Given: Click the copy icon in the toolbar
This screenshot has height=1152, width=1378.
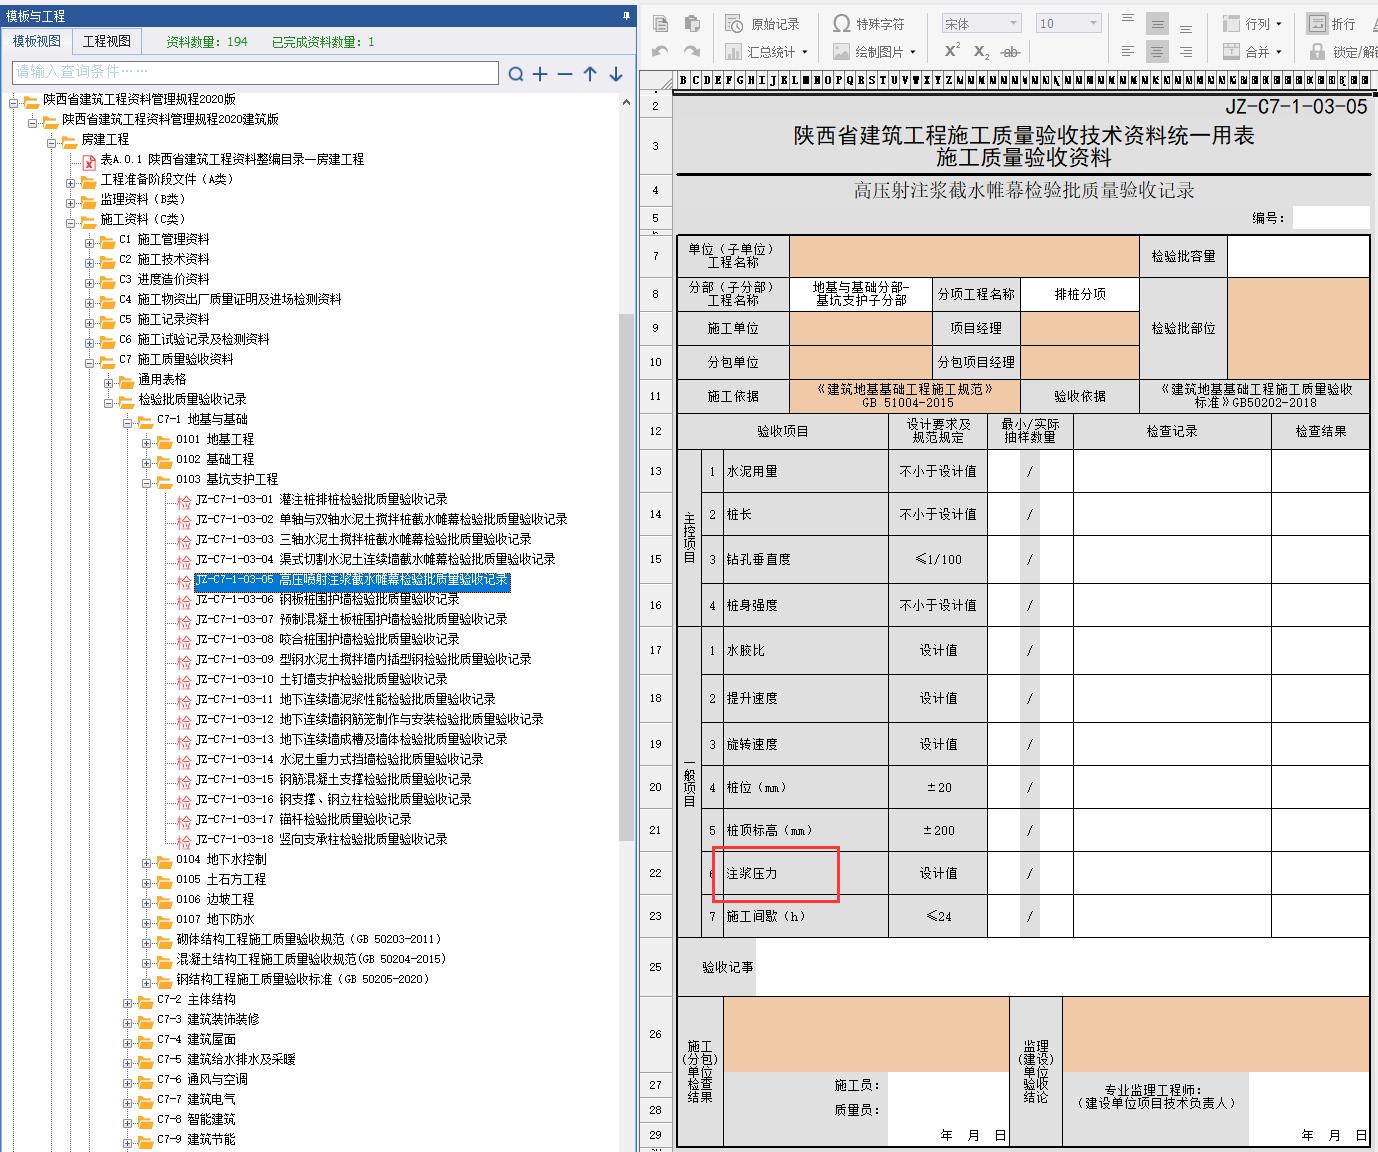Looking at the screenshot, I should 660,24.
